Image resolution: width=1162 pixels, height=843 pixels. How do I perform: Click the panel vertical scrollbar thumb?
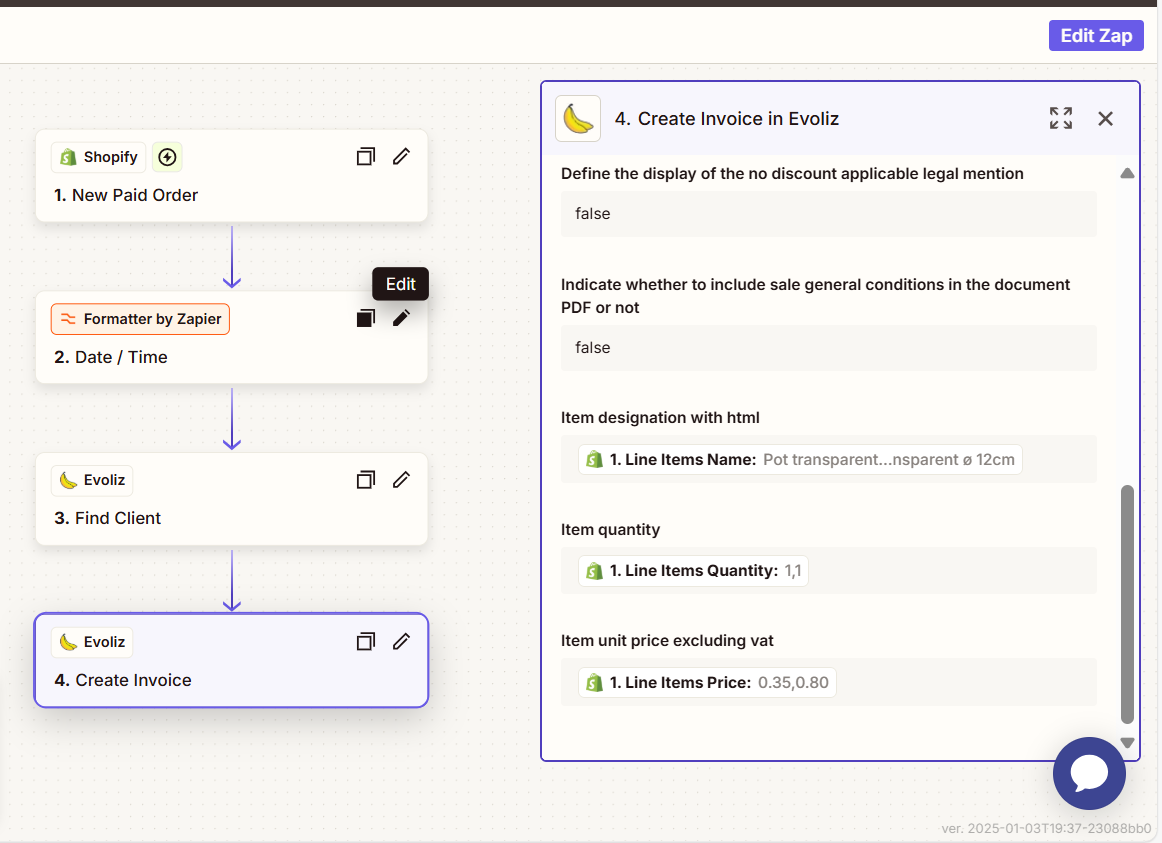click(x=1127, y=604)
